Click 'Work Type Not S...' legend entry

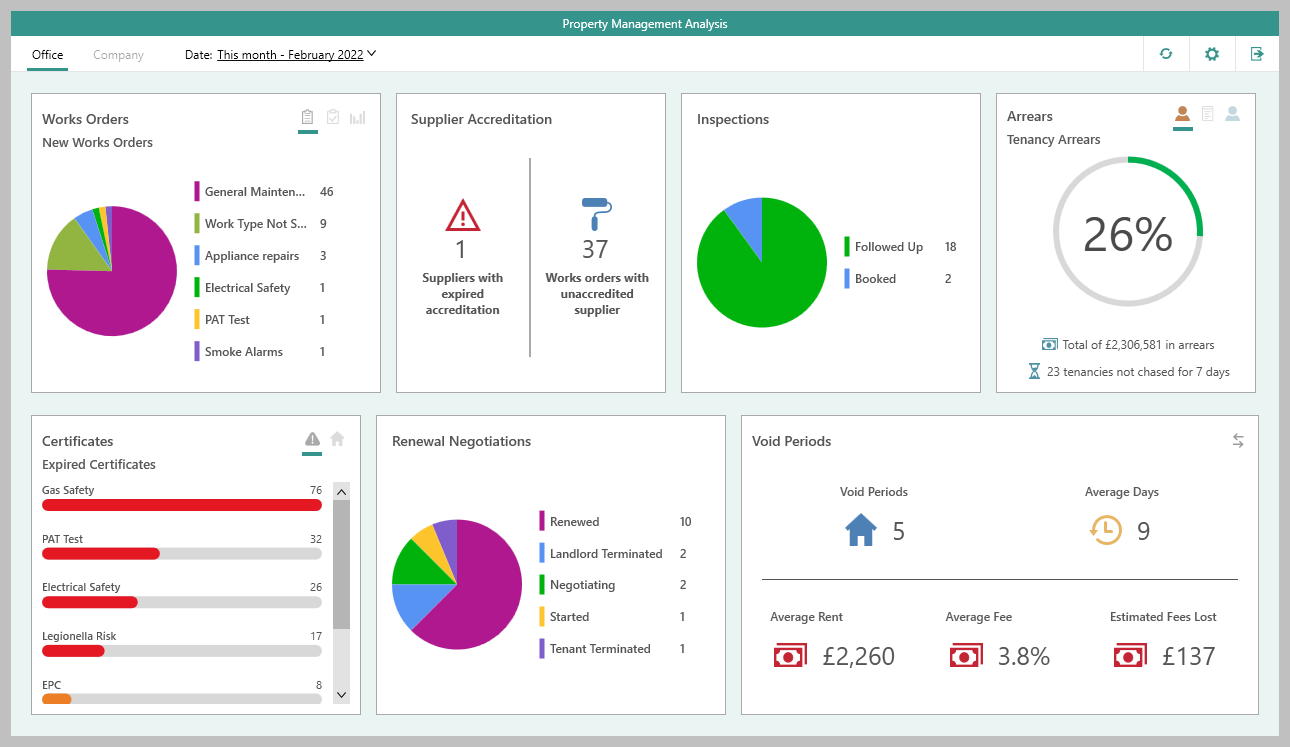point(255,223)
